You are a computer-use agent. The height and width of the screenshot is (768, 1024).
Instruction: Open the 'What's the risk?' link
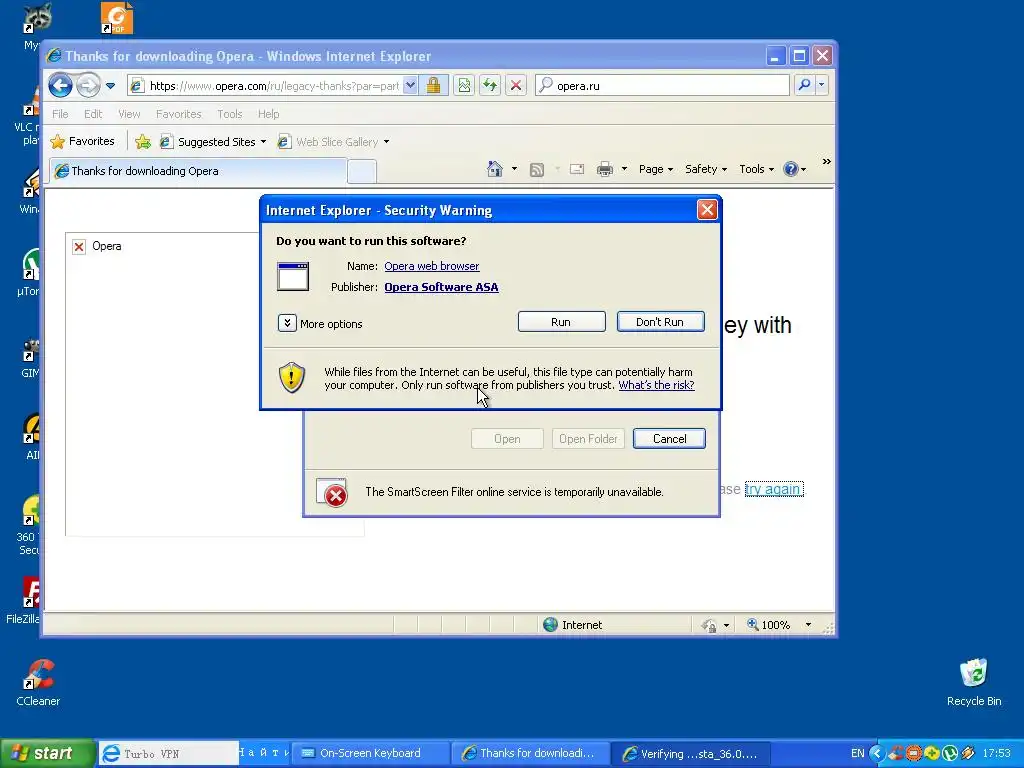click(656, 385)
